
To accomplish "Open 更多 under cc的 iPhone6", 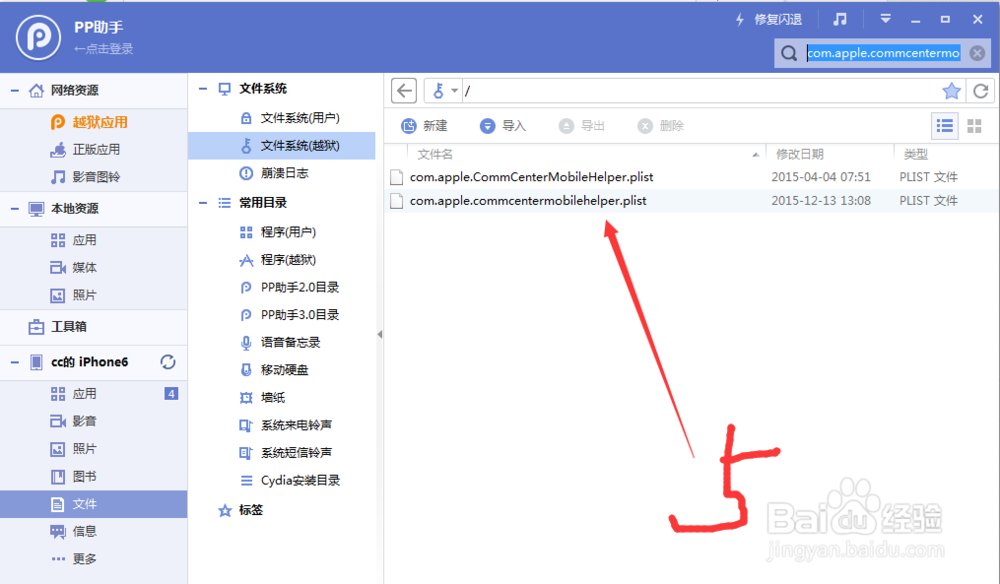I will [x=74, y=559].
